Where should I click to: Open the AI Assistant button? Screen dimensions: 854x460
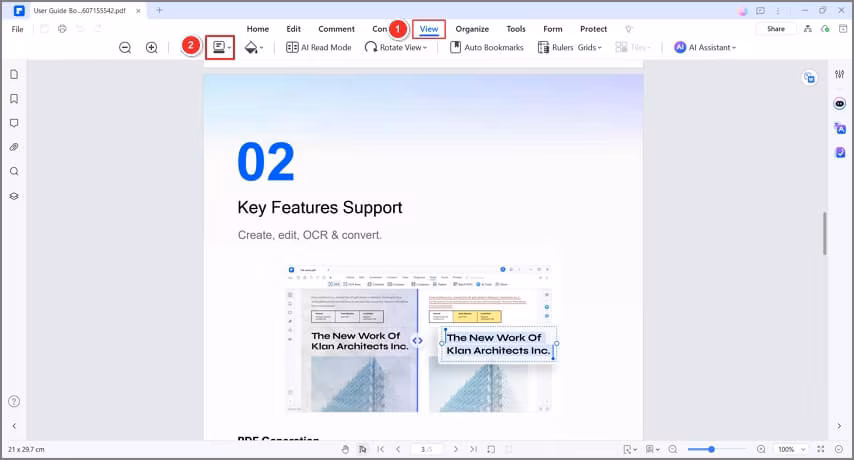pos(705,47)
